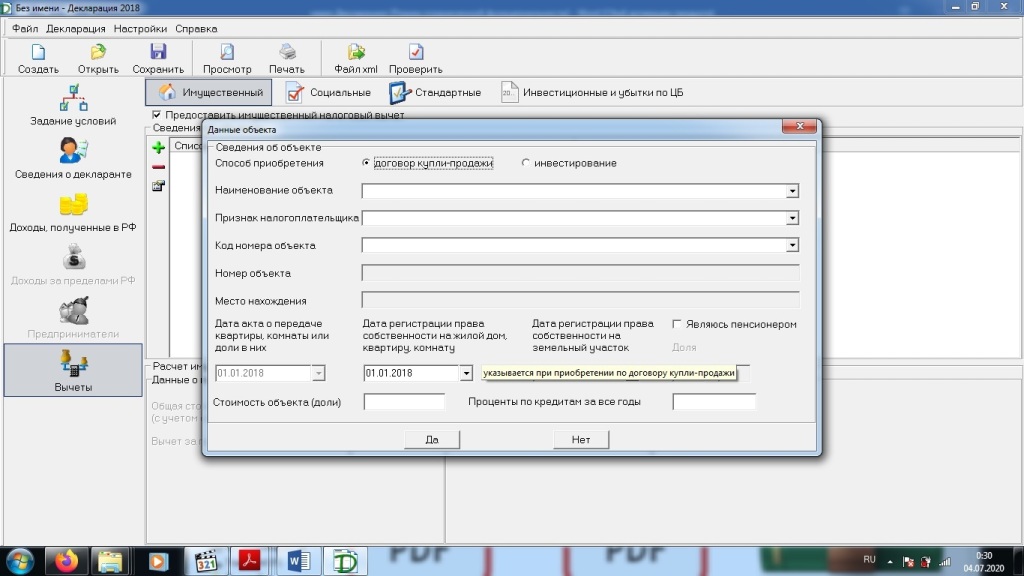The height and width of the screenshot is (576, 1024).
Task: Expand the Код номера объекта dropdown
Action: (x=791, y=245)
